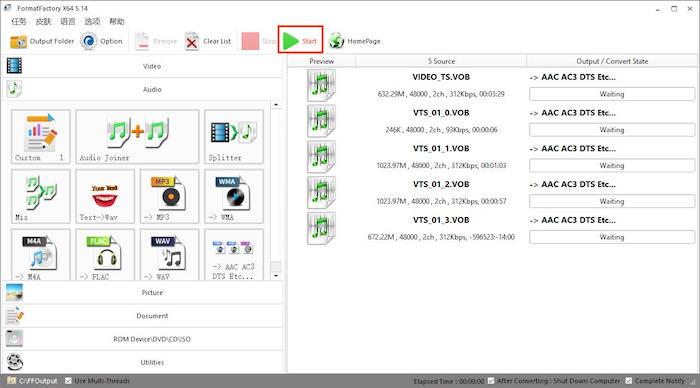
Task: Open the Text->Wav tool
Action: point(105,196)
